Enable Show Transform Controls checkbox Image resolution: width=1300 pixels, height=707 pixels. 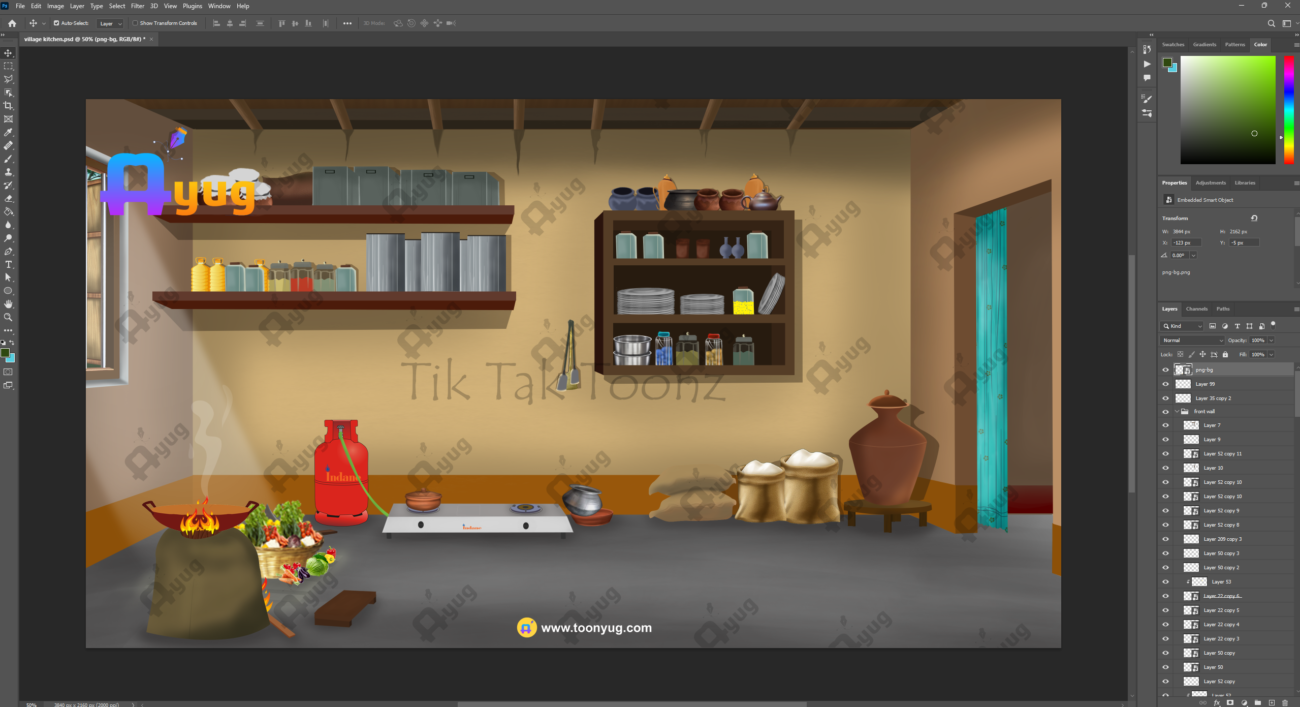point(135,23)
